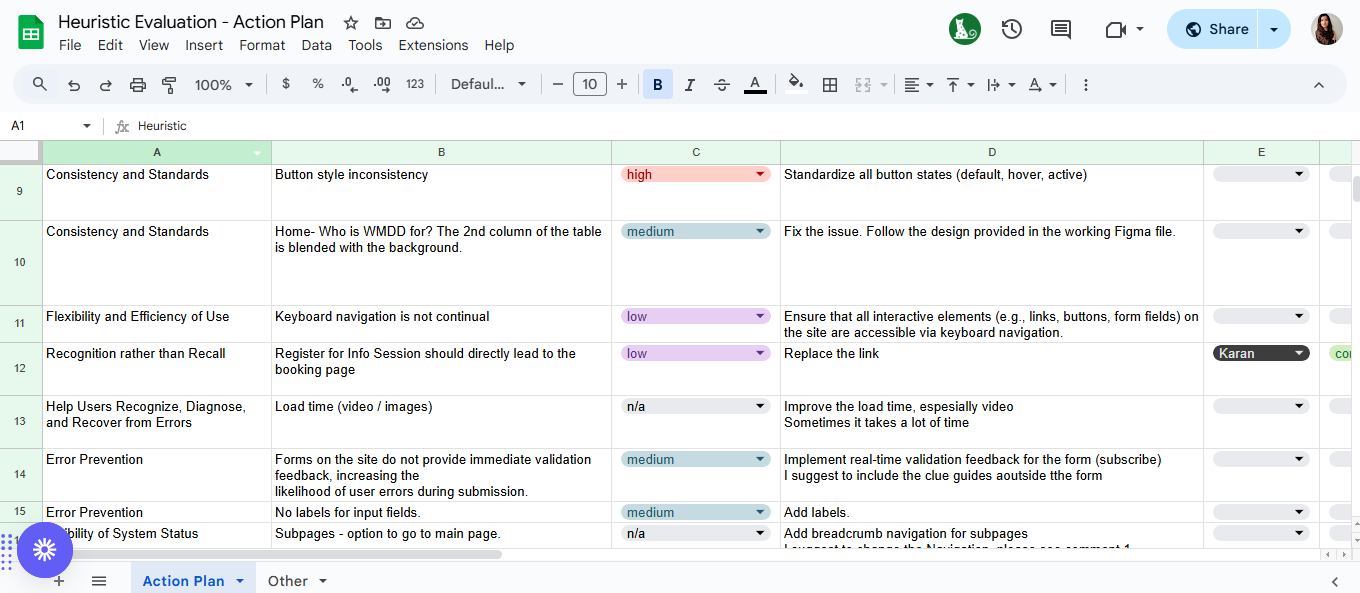Open text wrapping options
1360x593 pixels.
1001,85
